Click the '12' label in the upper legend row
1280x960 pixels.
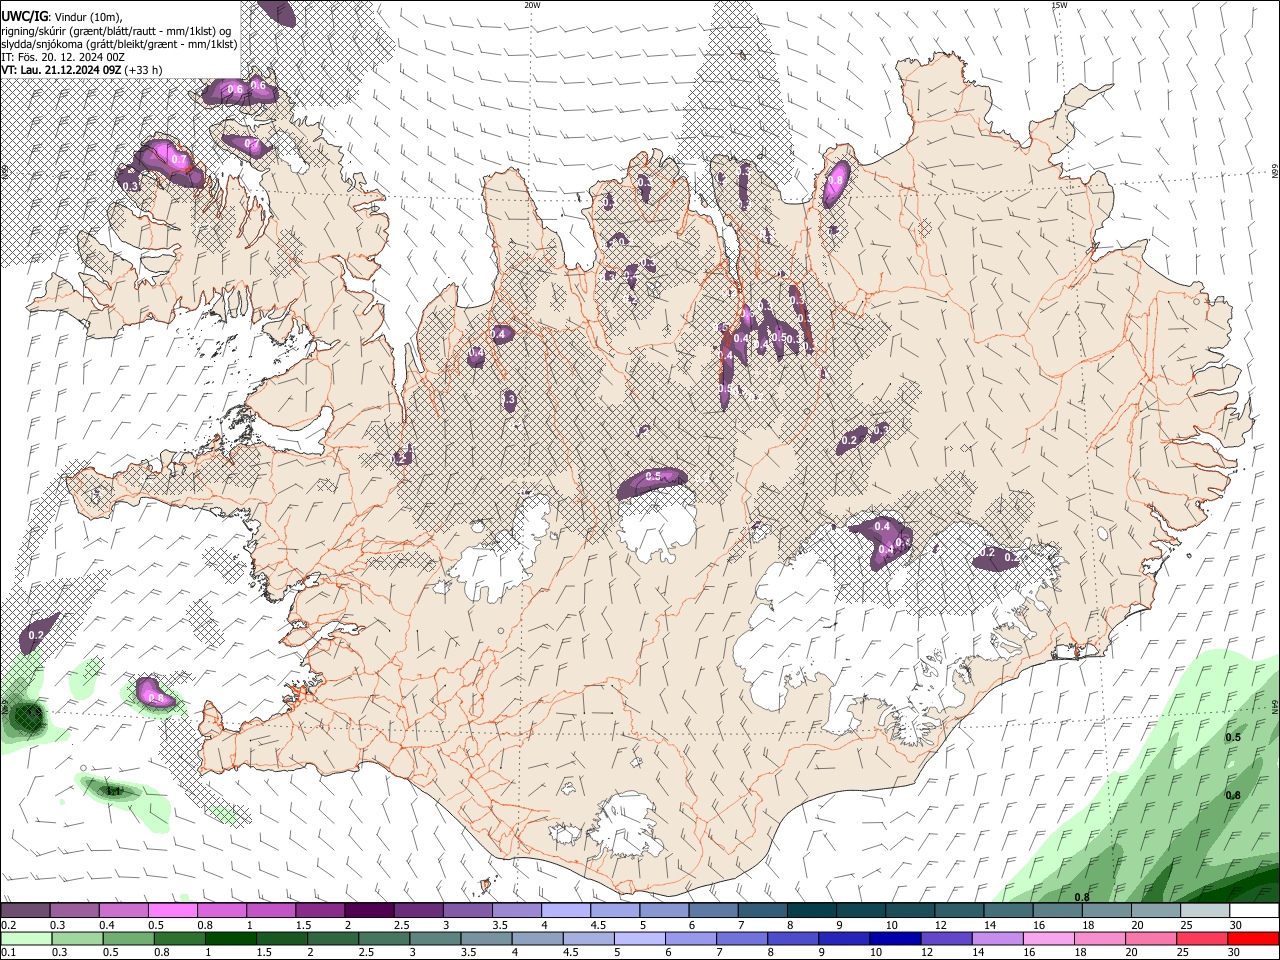[x=940, y=925]
